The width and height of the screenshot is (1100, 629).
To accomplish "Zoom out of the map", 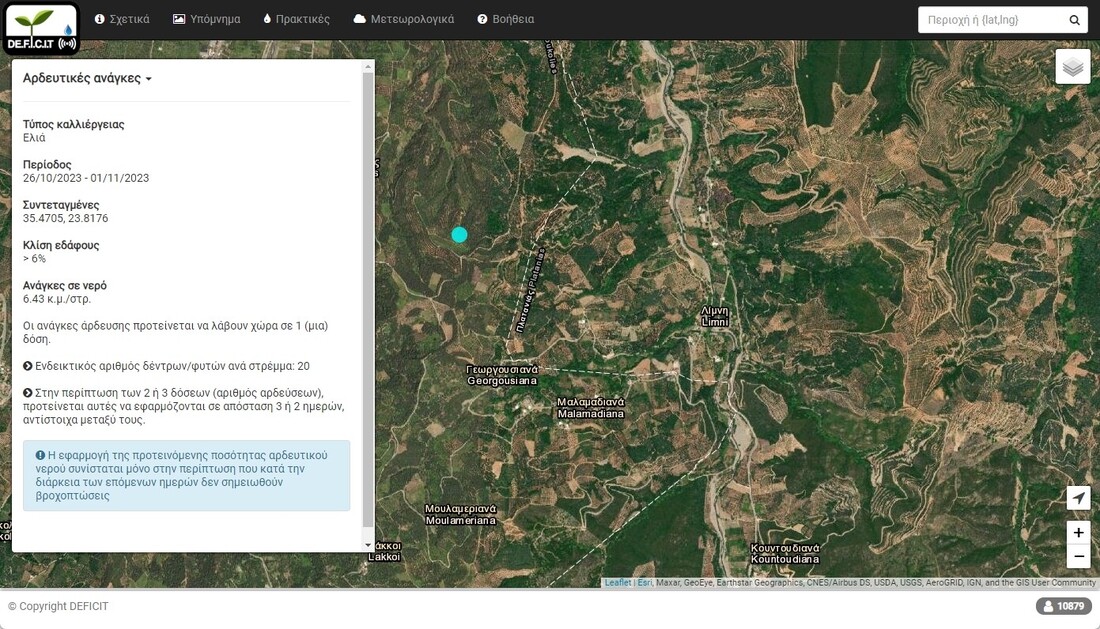I will 1078,556.
